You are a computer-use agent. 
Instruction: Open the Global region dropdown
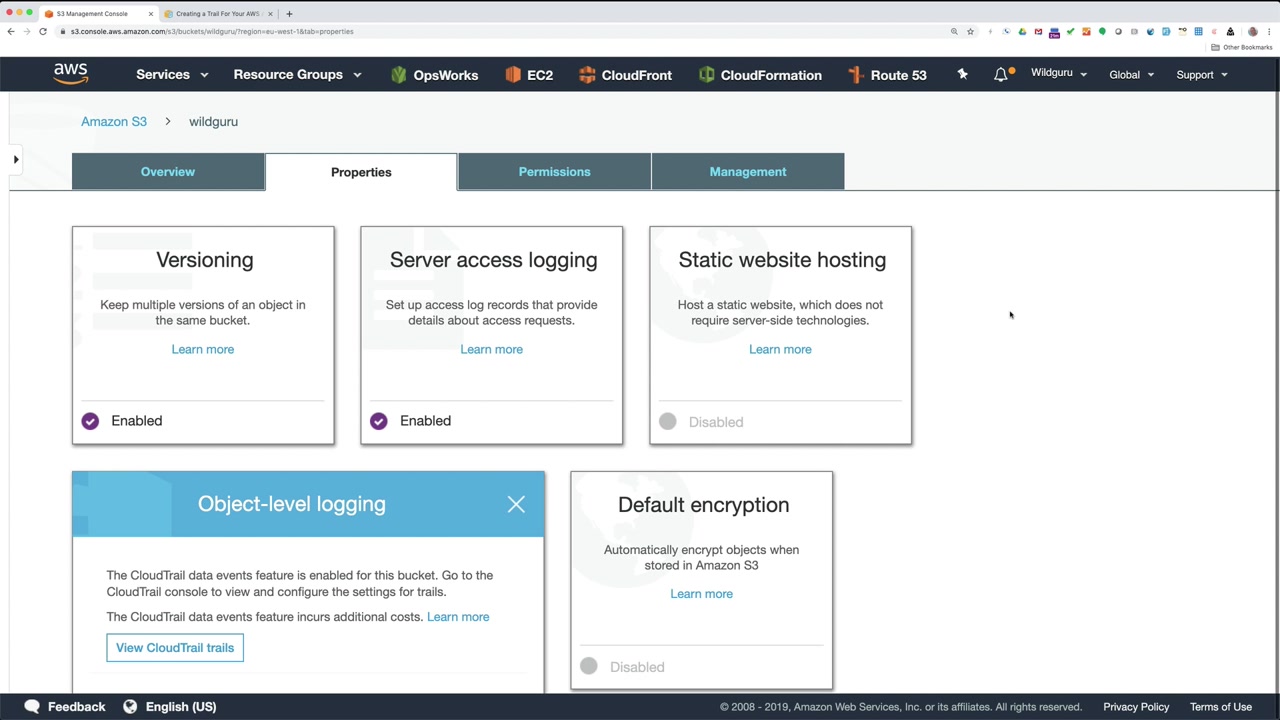(1131, 75)
